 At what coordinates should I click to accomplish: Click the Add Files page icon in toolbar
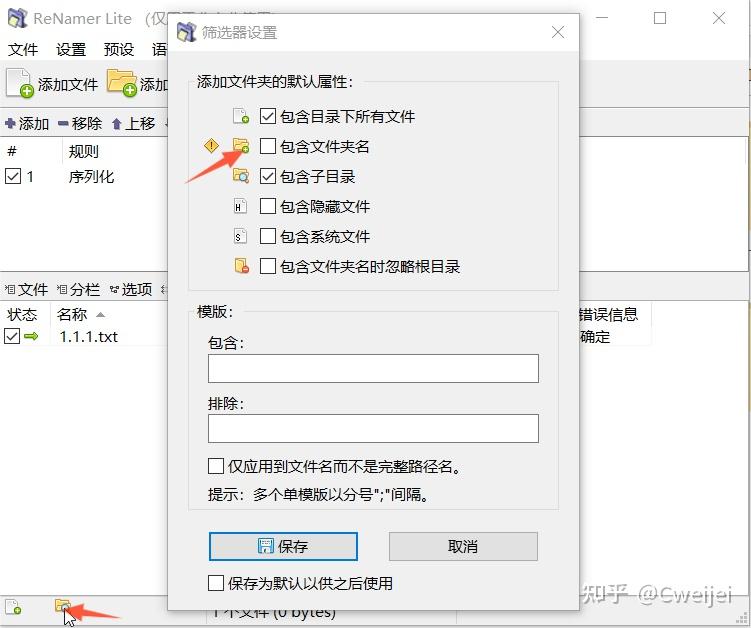pyautogui.click(x=20, y=83)
